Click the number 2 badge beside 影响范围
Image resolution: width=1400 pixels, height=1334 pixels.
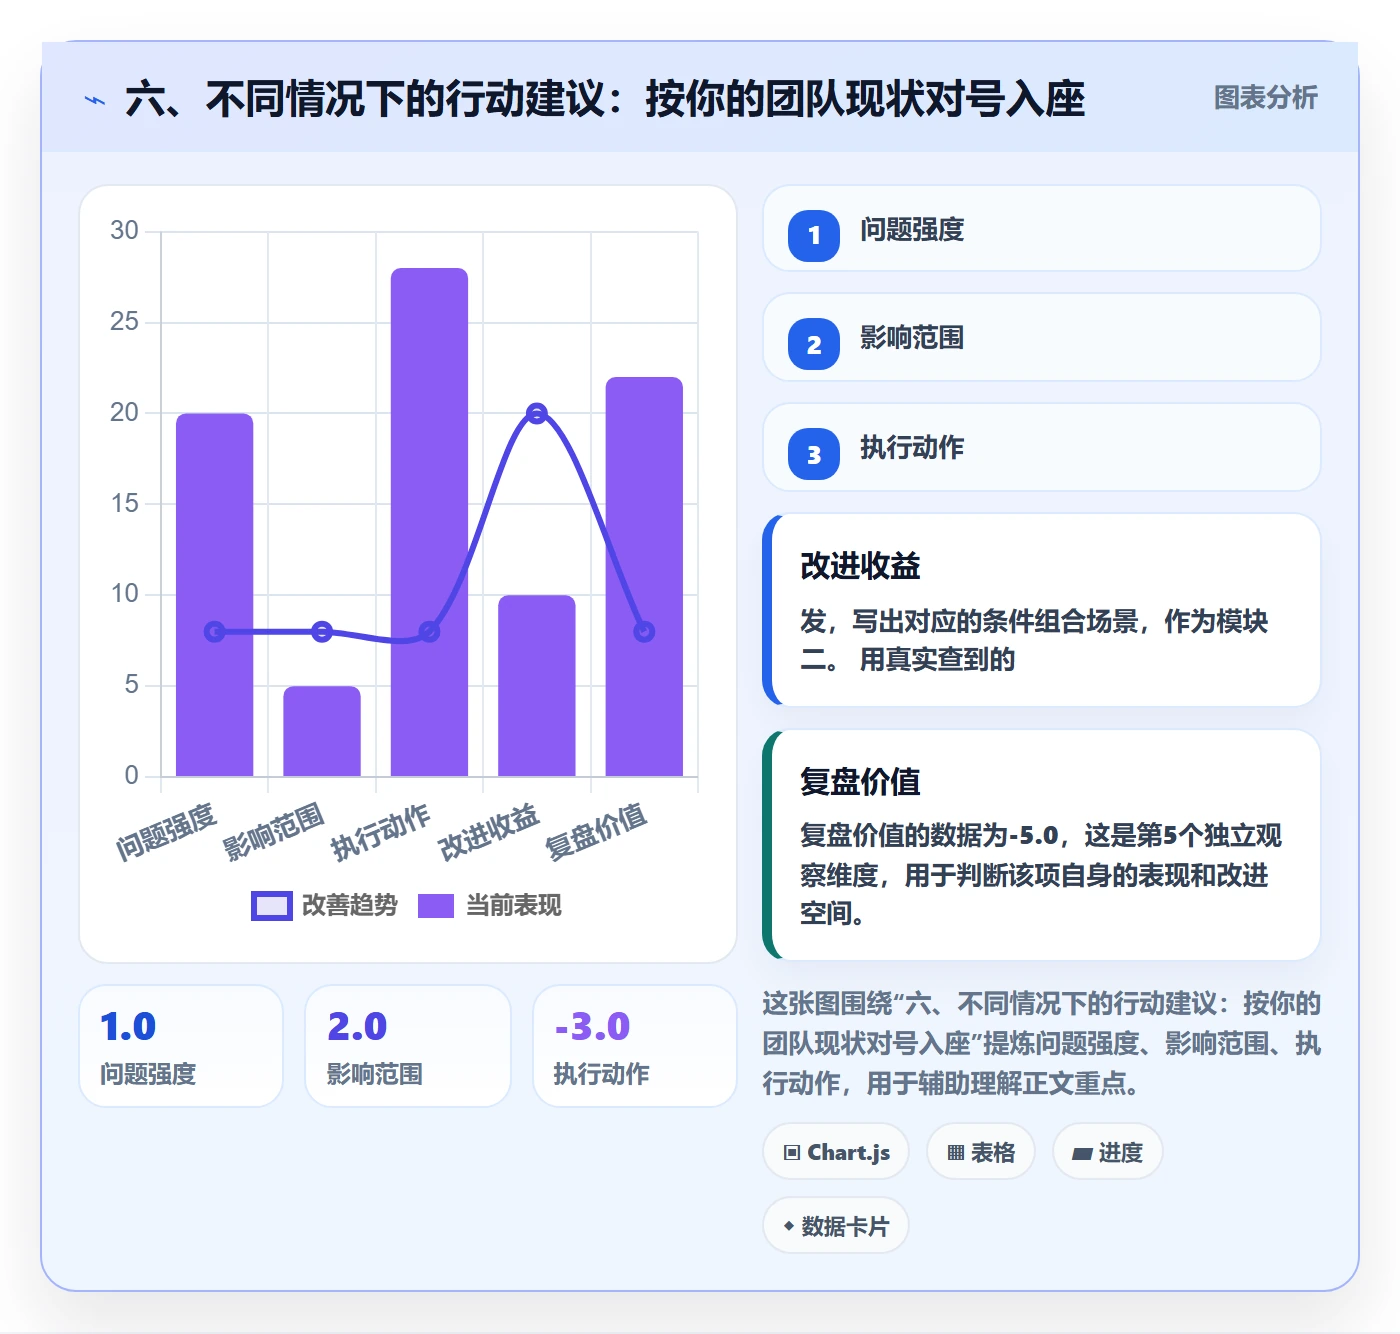point(814,344)
